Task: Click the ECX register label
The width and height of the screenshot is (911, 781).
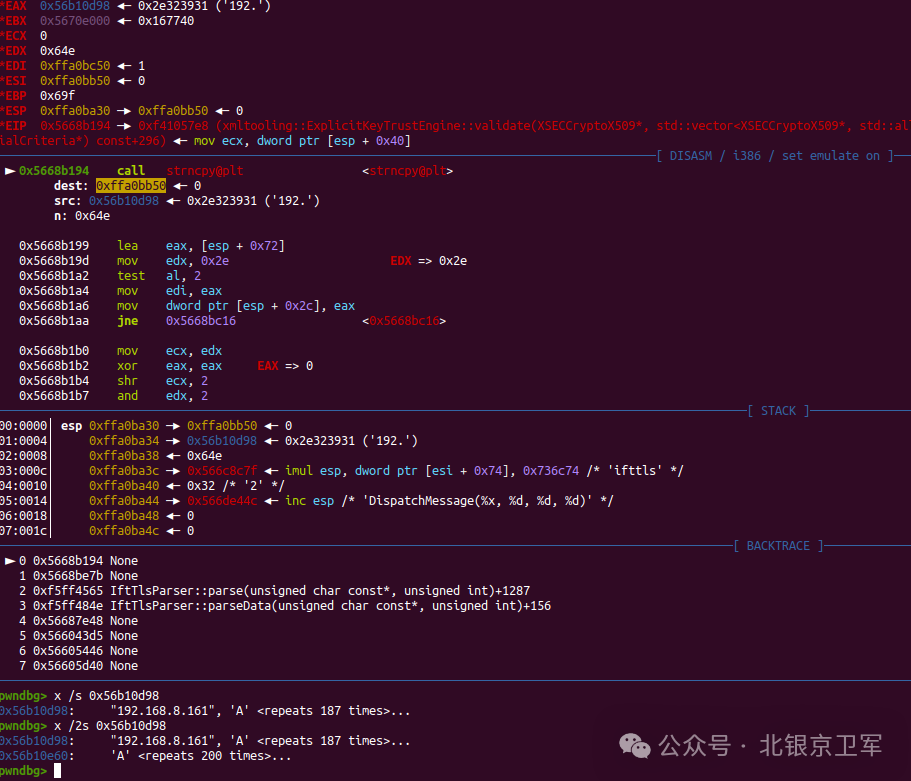Action: (x=14, y=36)
